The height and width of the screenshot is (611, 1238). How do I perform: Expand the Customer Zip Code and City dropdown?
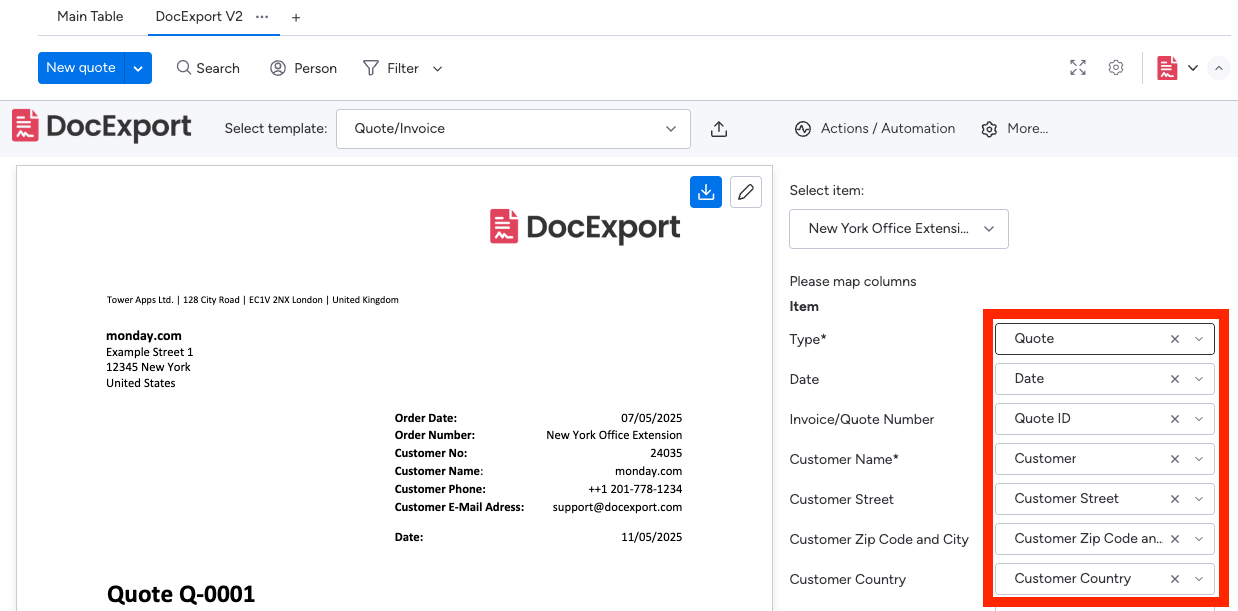[x=1199, y=539]
